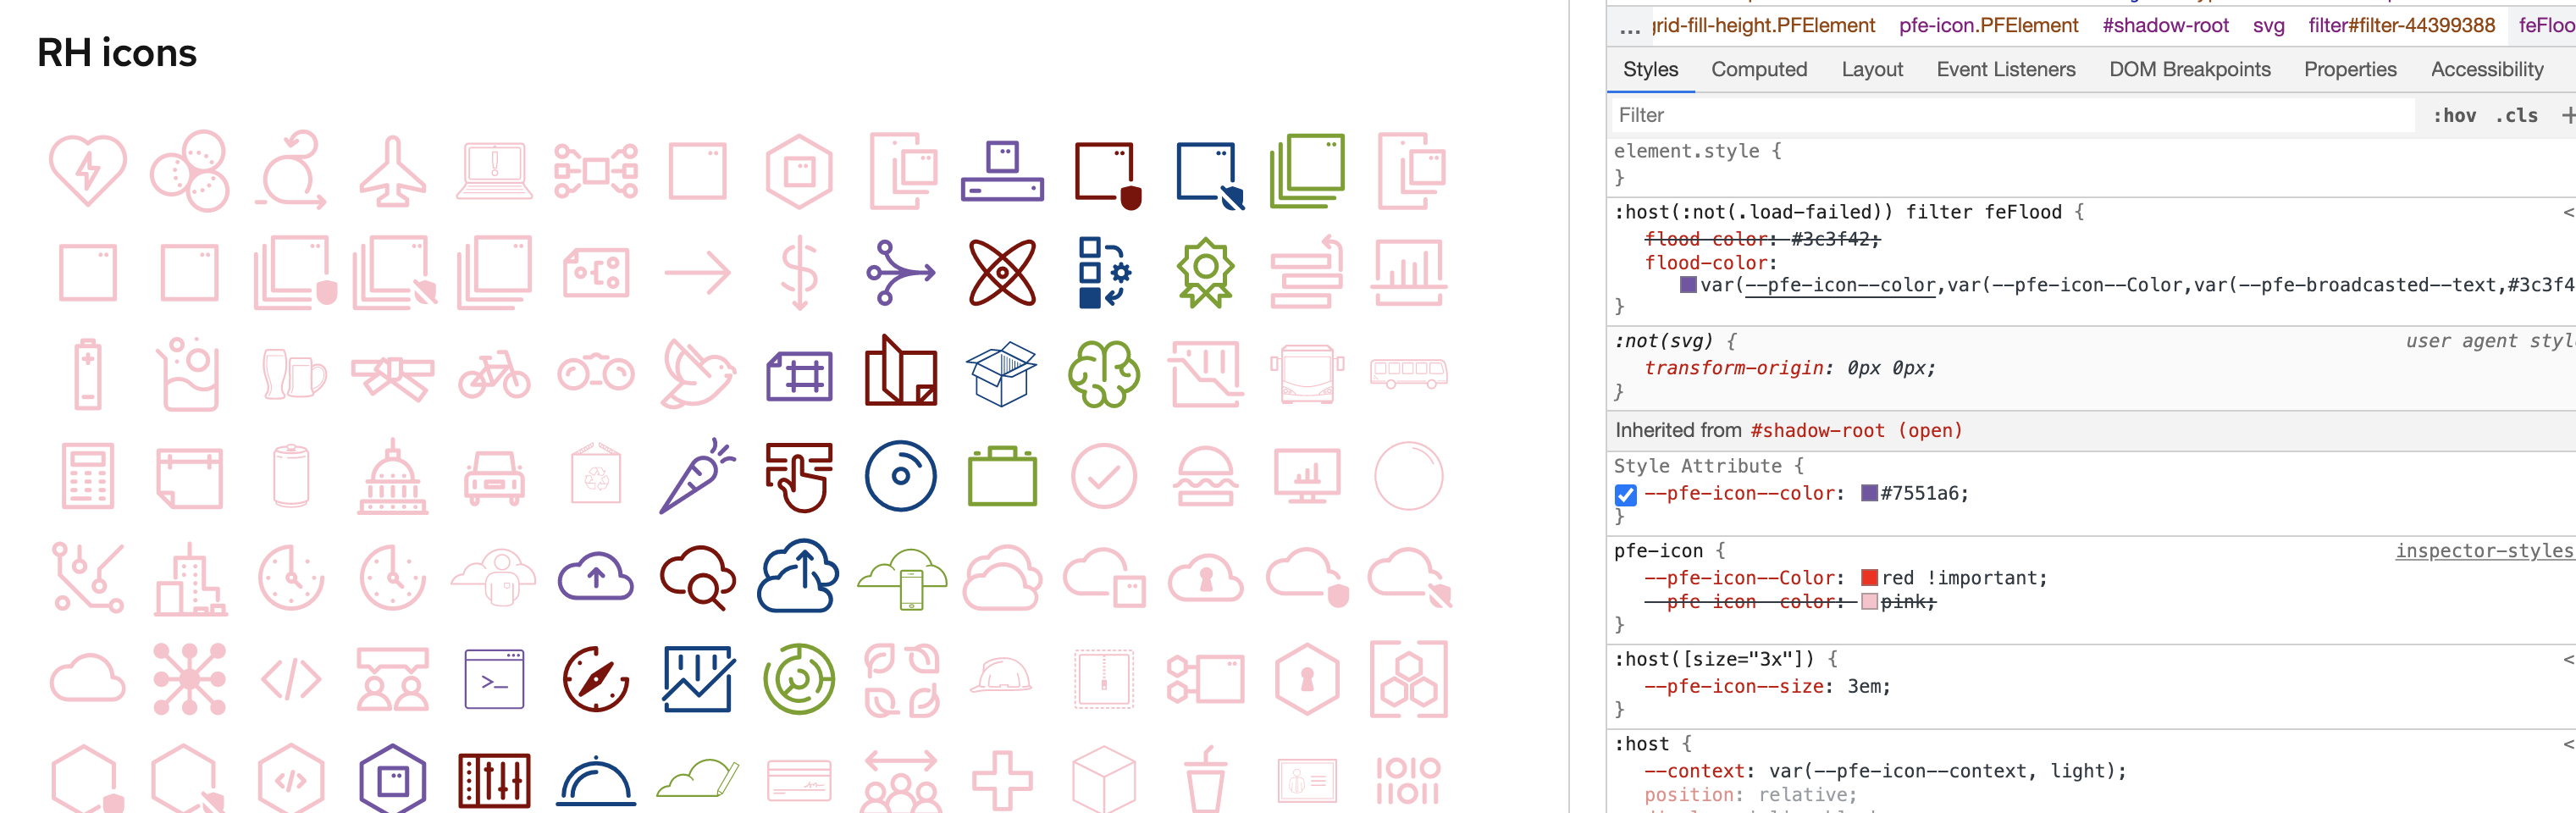Uncheck the --pfe-icon--color property checkbox

tap(1625, 494)
